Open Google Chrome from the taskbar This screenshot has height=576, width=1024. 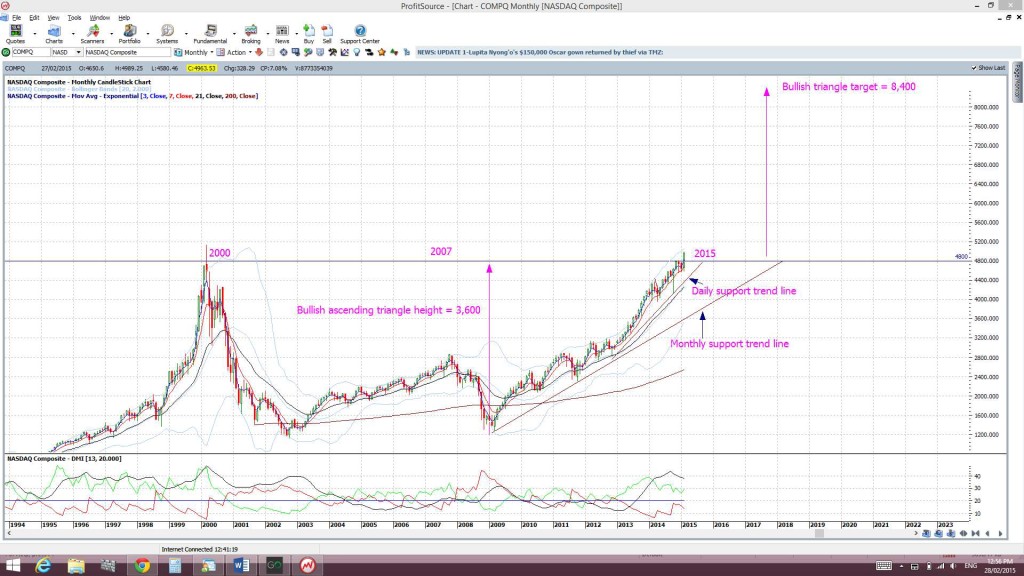click(142, 566)
